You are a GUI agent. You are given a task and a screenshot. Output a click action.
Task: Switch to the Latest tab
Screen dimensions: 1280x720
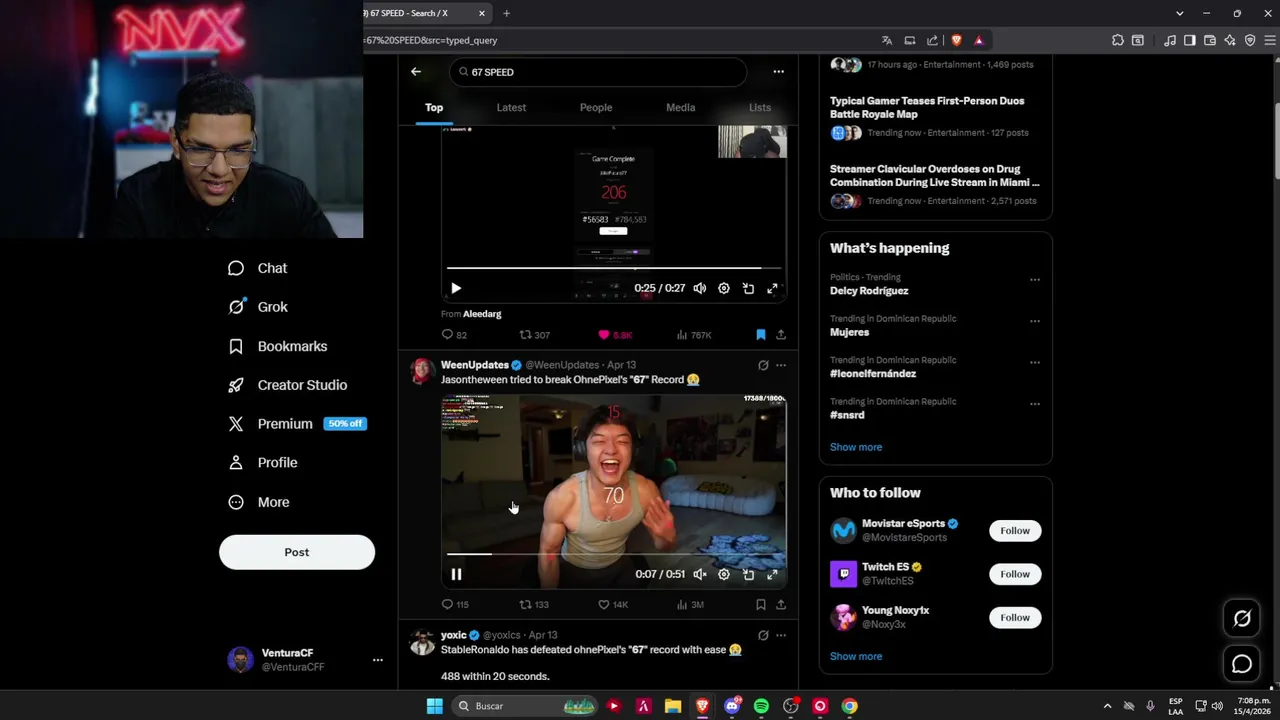511,107
